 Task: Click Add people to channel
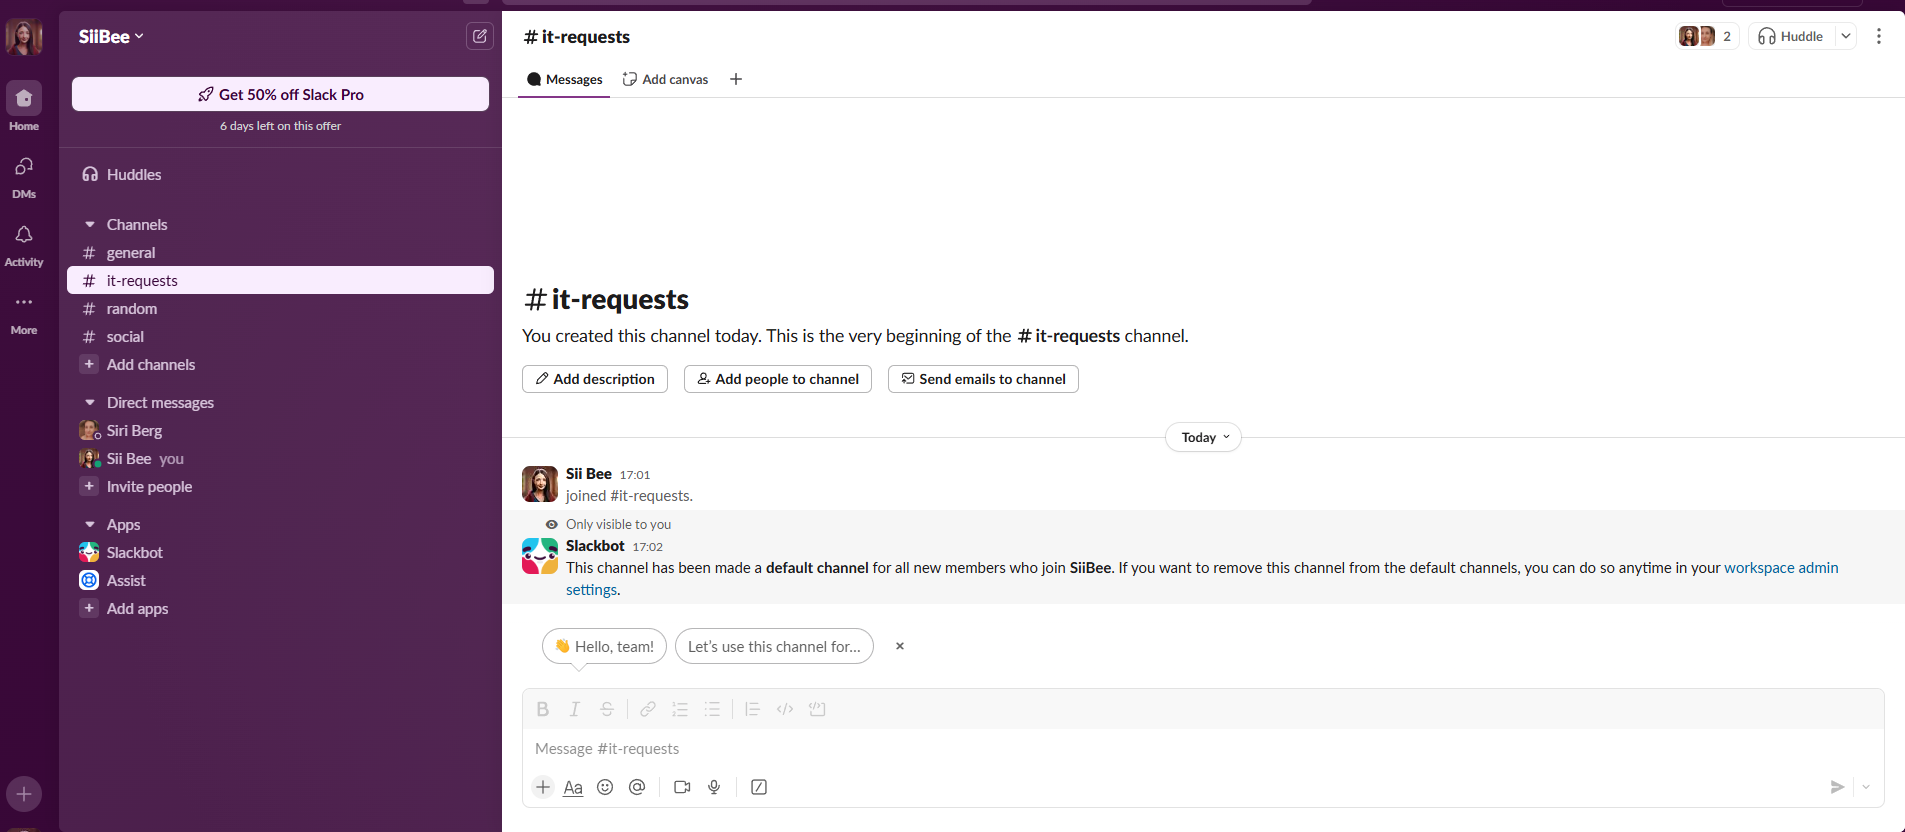[x=777, y=379]
